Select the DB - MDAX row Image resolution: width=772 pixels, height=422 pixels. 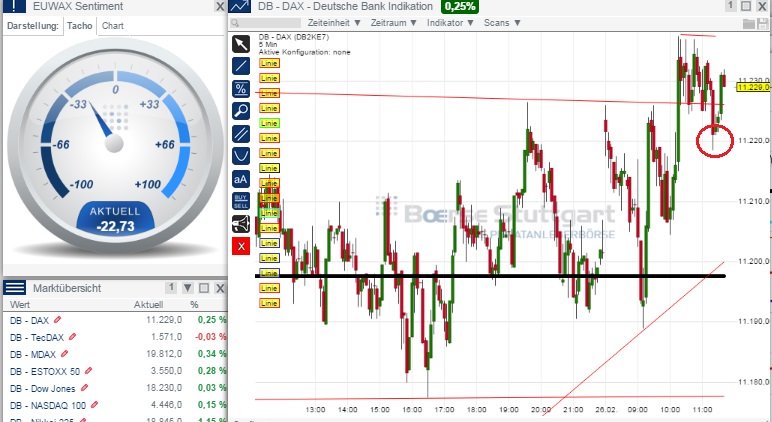(x=115, y=354)
